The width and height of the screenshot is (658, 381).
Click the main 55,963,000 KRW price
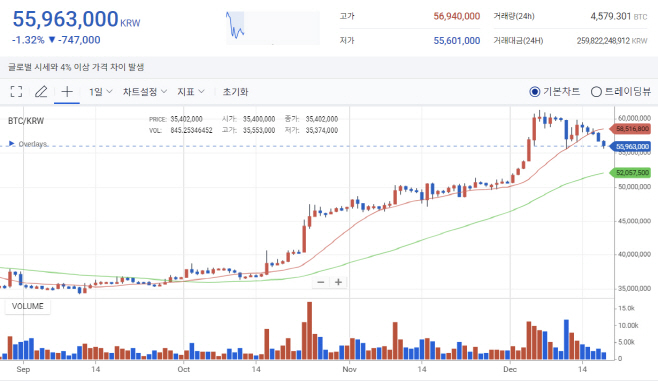pyautogui.click(x=76, y=19)
